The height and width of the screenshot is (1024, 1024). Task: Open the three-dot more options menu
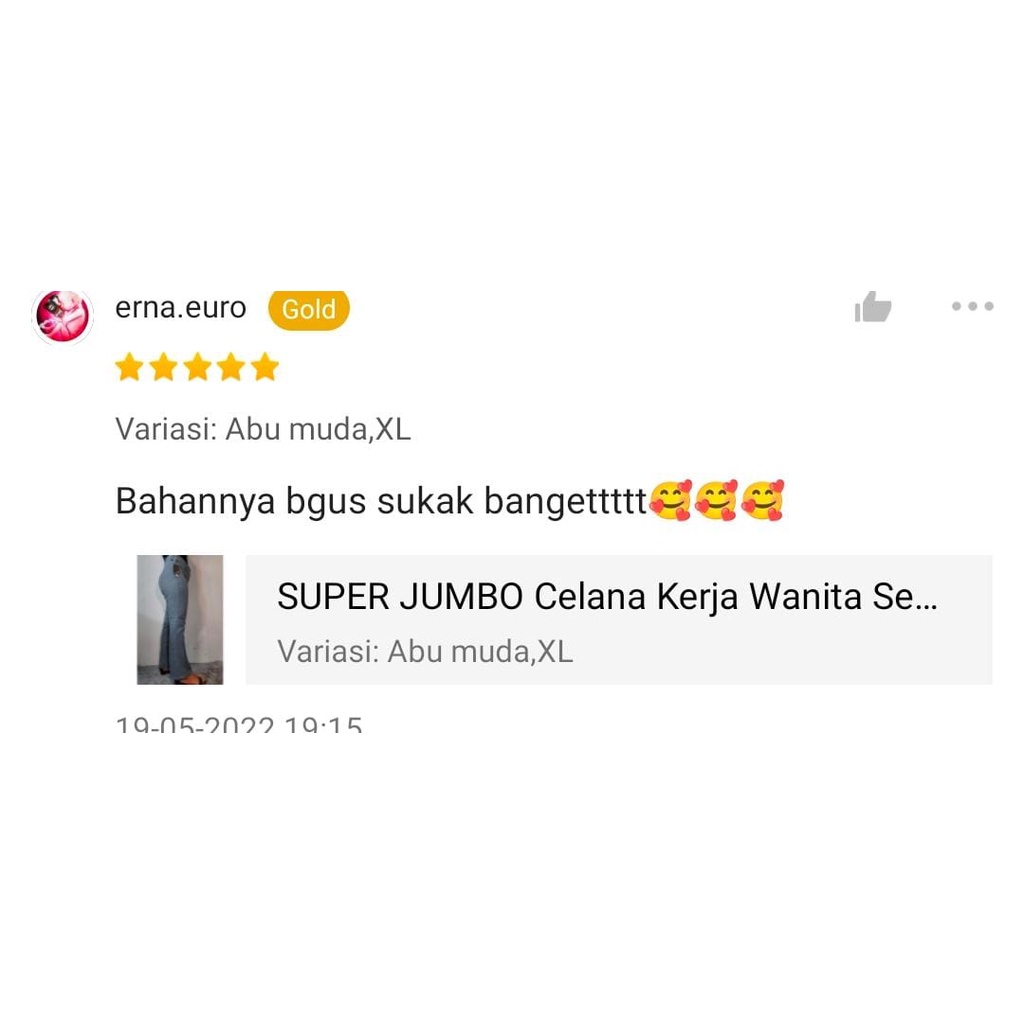(972, 306)
